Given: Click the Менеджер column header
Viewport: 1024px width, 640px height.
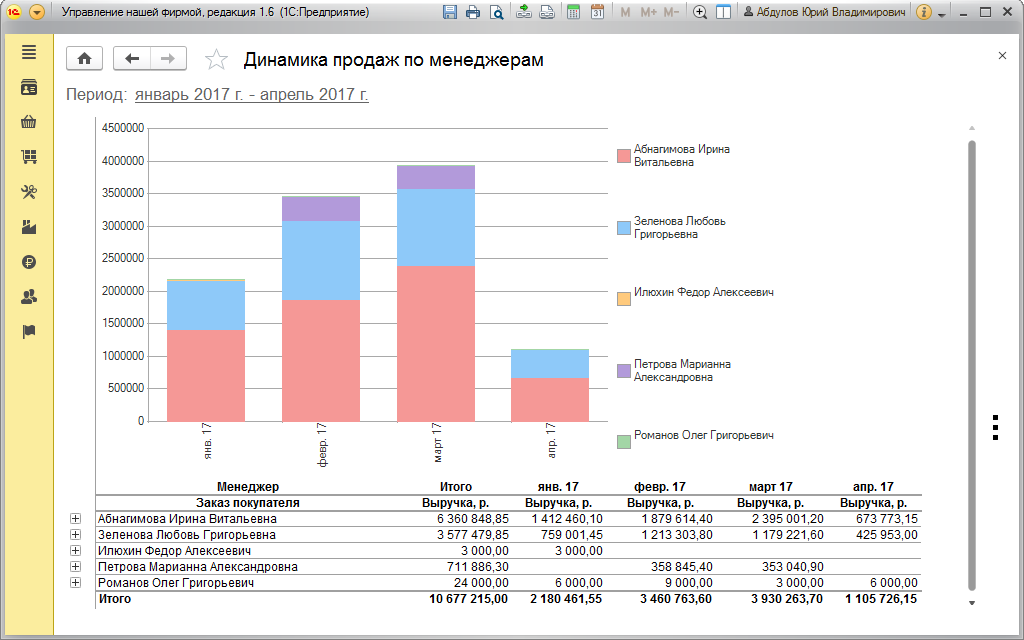Looking at the screenshot, I should [x=248, y=487].
